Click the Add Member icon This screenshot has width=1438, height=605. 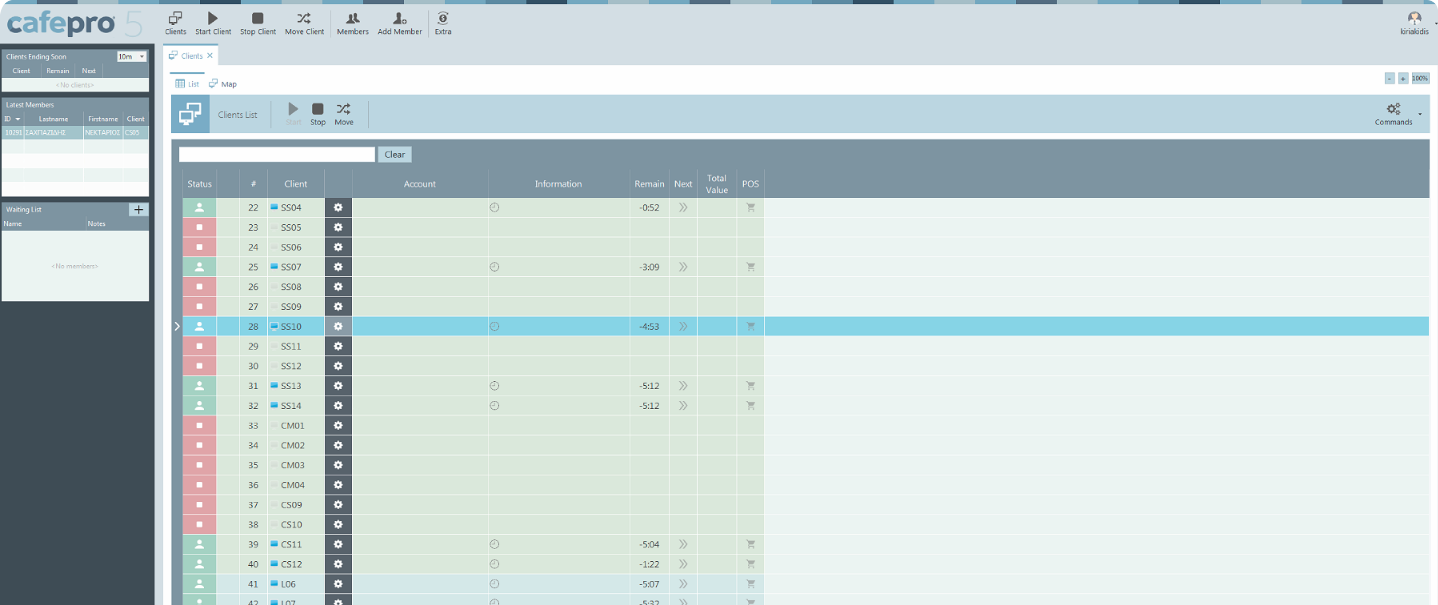(399, 18)
